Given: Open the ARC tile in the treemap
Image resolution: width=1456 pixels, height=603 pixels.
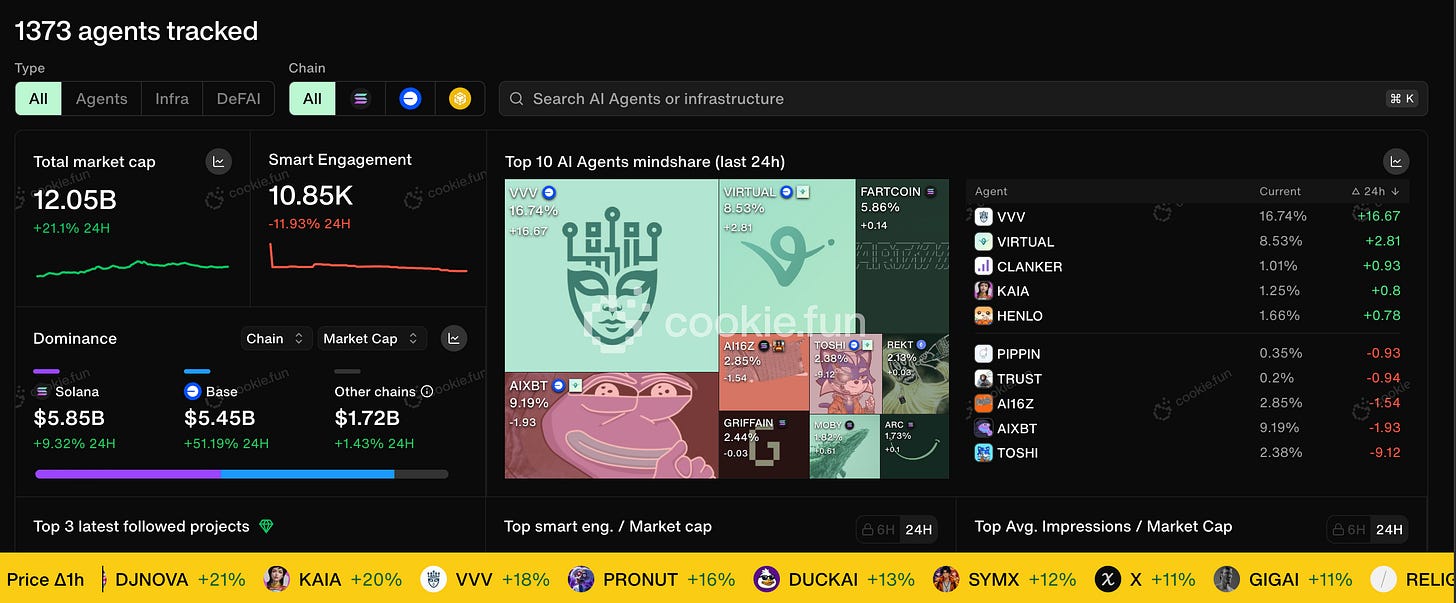Looking at the screenshot, I should pos(915,447).
